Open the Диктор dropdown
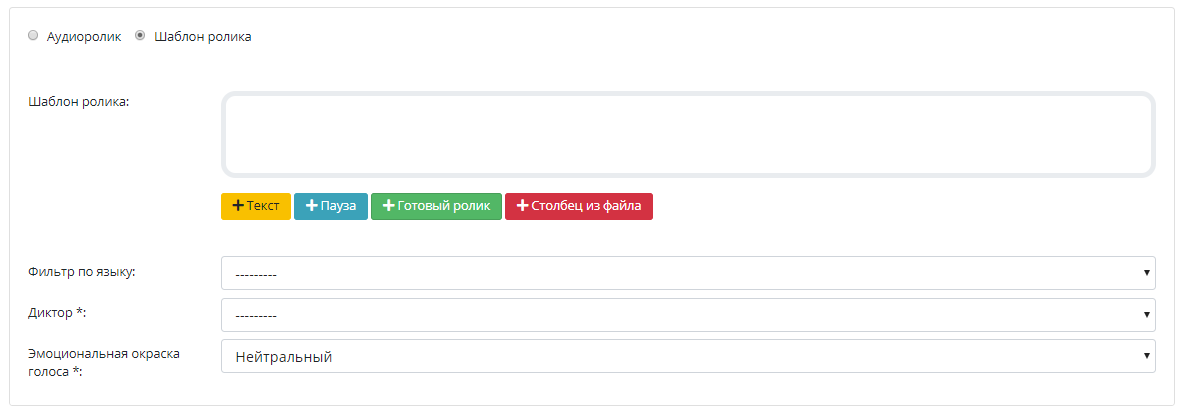The height and width of the screenshot is (407, 1182). coord(688,314)
